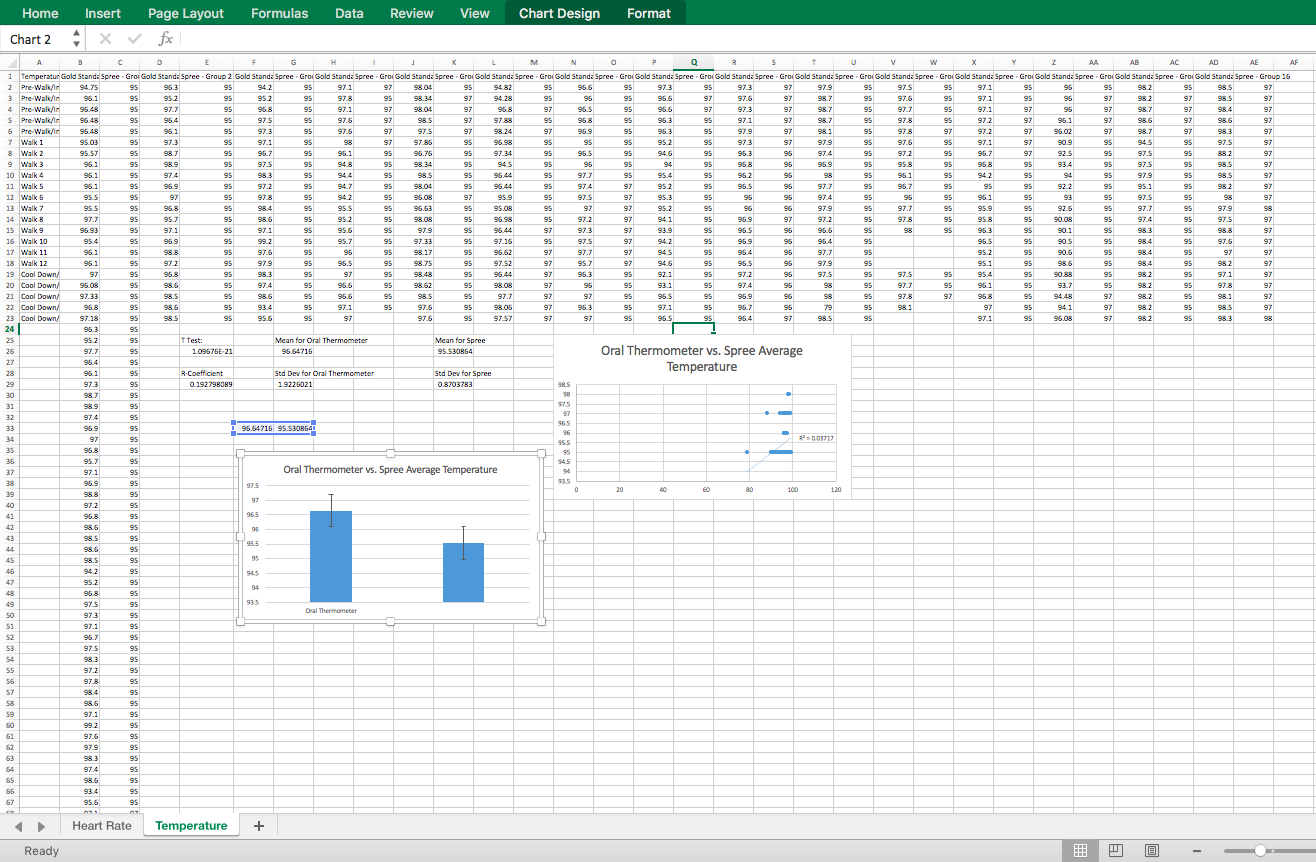Adjust the zoom slider handle
The height and width of the screenshot is (862, 1316).
point(1260,850)
